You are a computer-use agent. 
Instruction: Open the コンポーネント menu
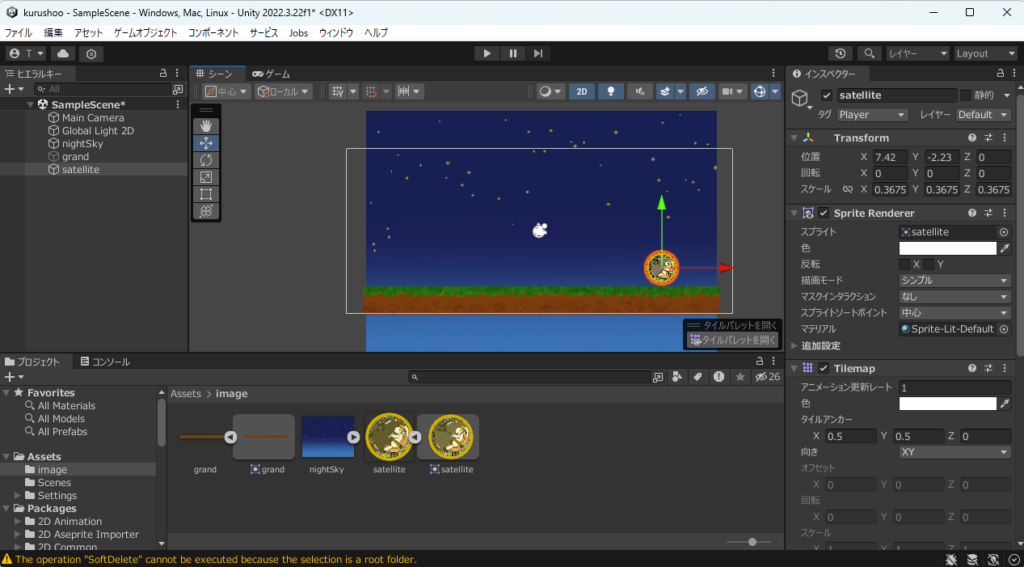click(x=214, y=32)
